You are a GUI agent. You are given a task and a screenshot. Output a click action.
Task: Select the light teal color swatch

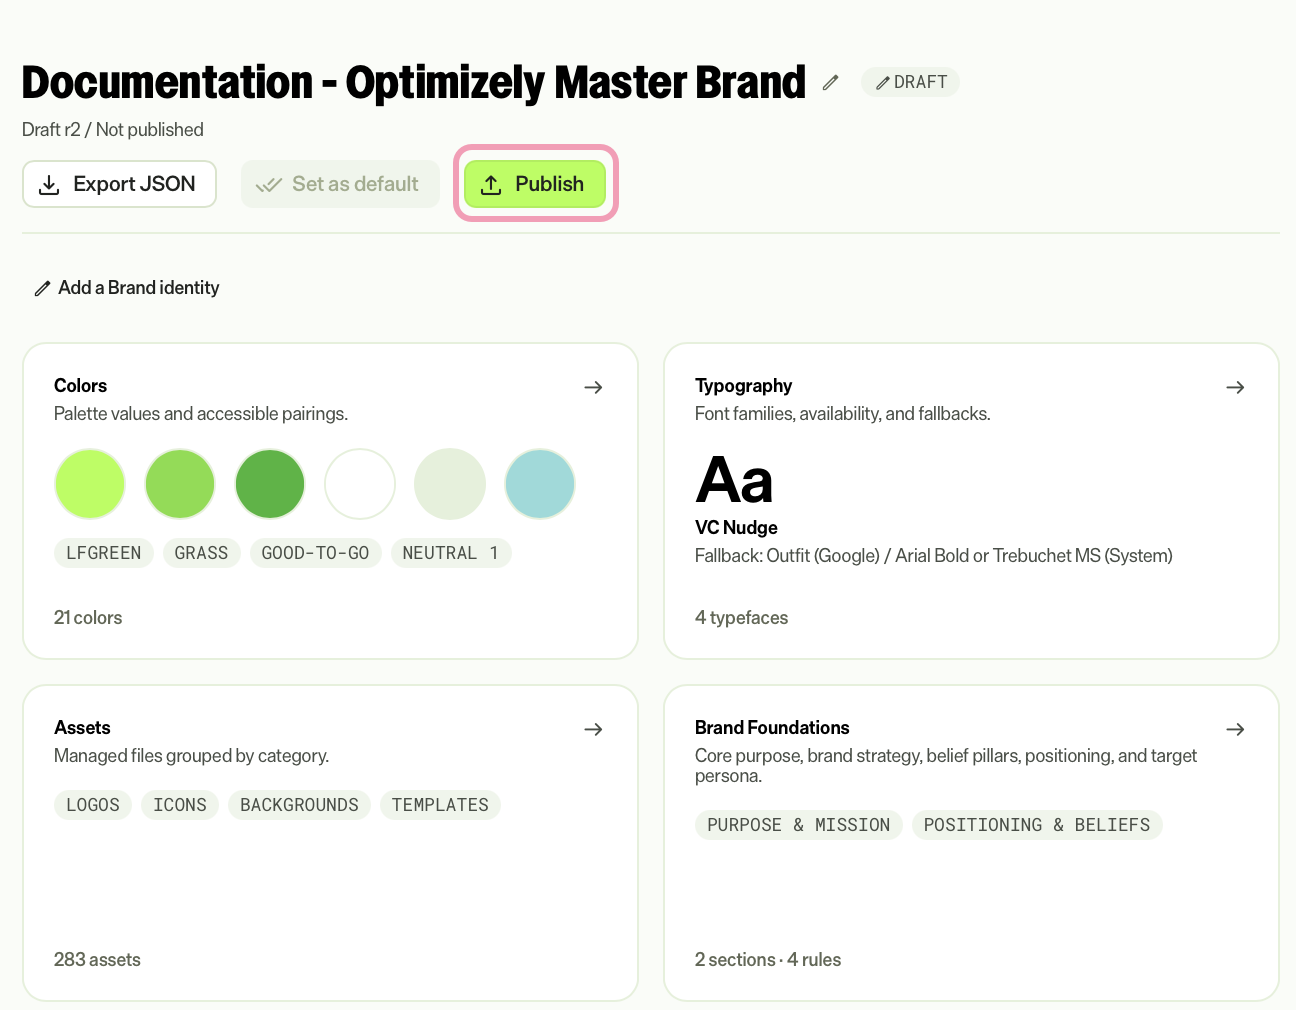540,484
